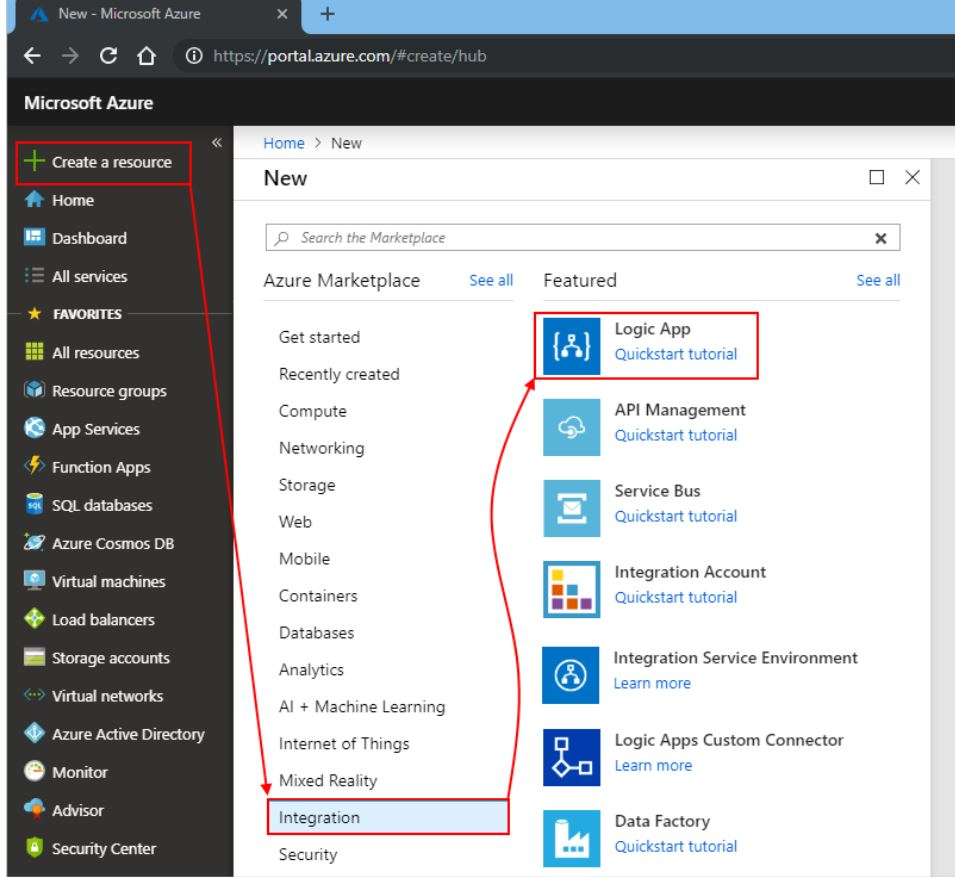
Task: Select Mixed Reality category
Action: coord(328,781)
